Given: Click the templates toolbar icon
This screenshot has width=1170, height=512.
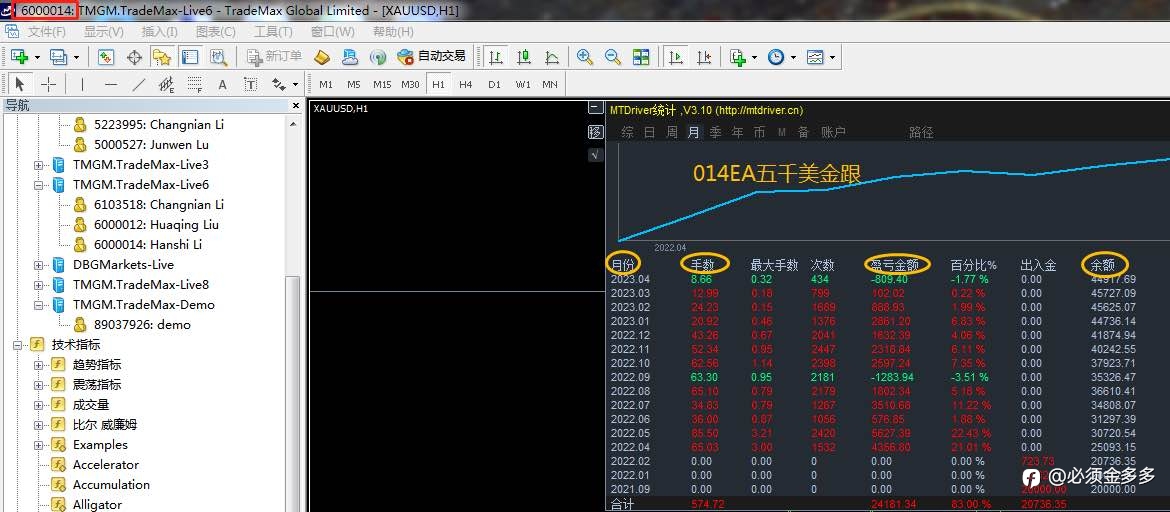Looking at the screenshot, I should pos(815,57).
